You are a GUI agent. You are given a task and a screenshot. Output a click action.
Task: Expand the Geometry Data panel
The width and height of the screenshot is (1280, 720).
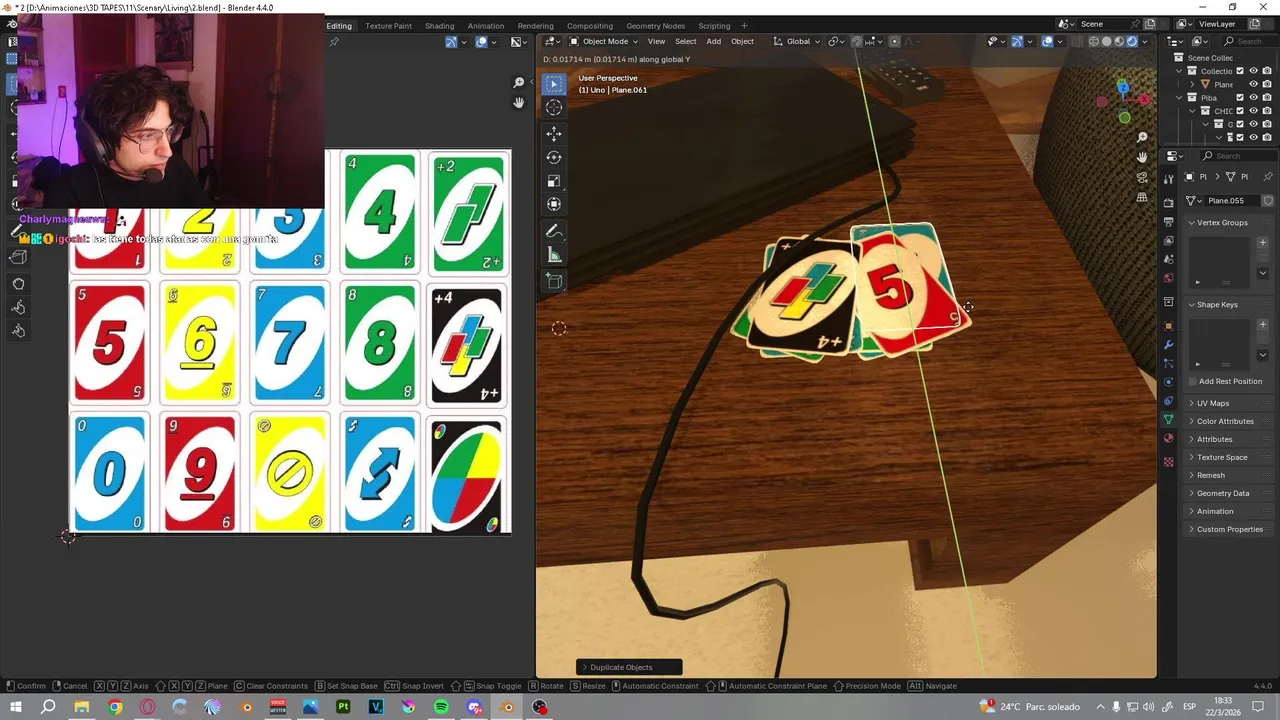1223,493
